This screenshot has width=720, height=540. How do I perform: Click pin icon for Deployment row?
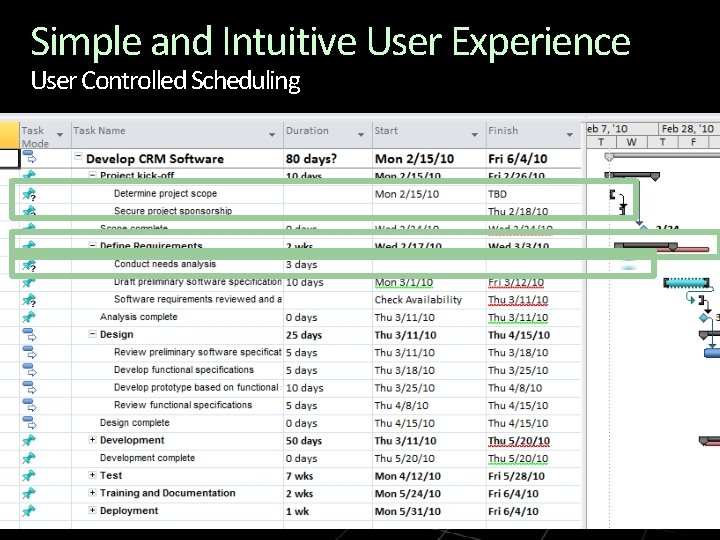click(29, 511)
